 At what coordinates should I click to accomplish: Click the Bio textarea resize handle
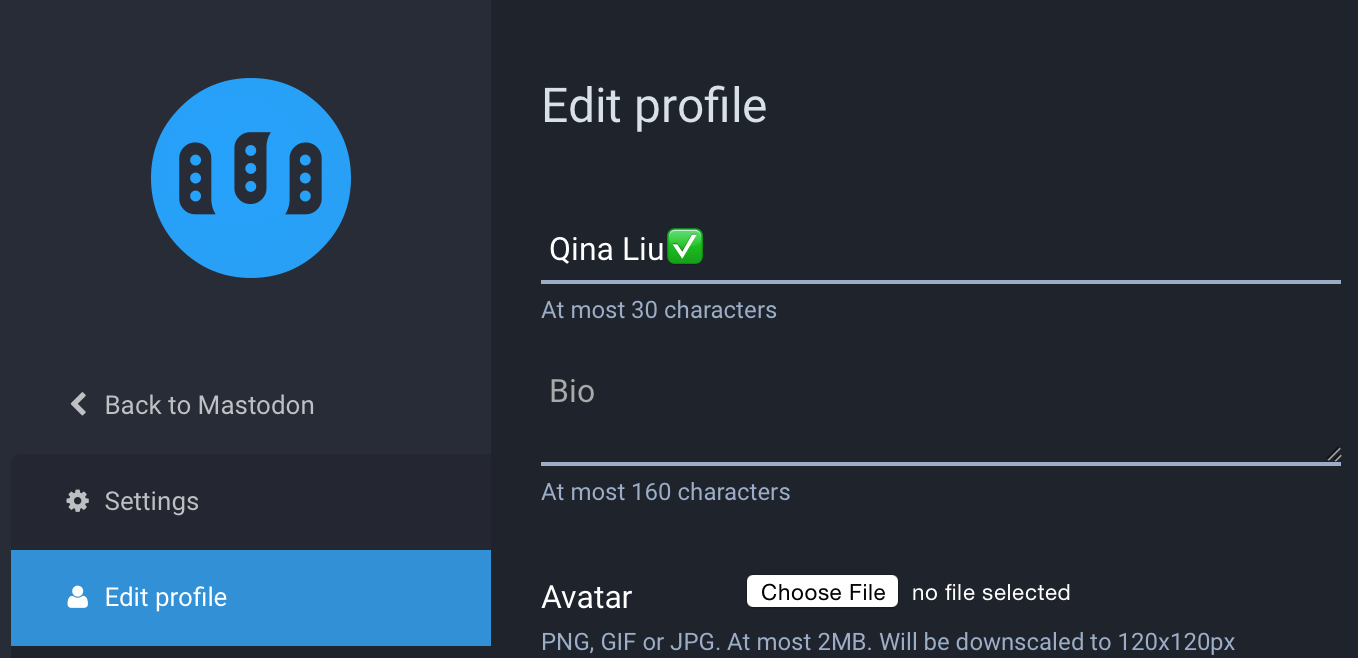pos(1333,454)
